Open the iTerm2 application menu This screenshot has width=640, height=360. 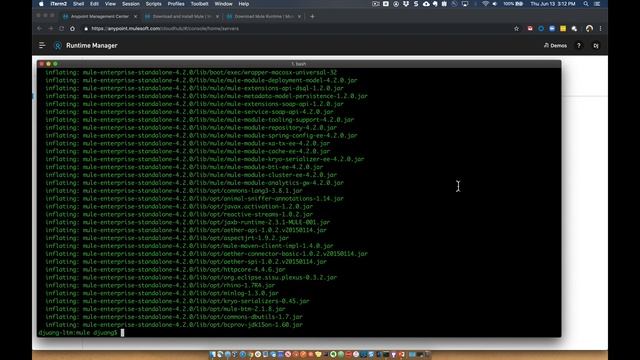coord(58,4)
